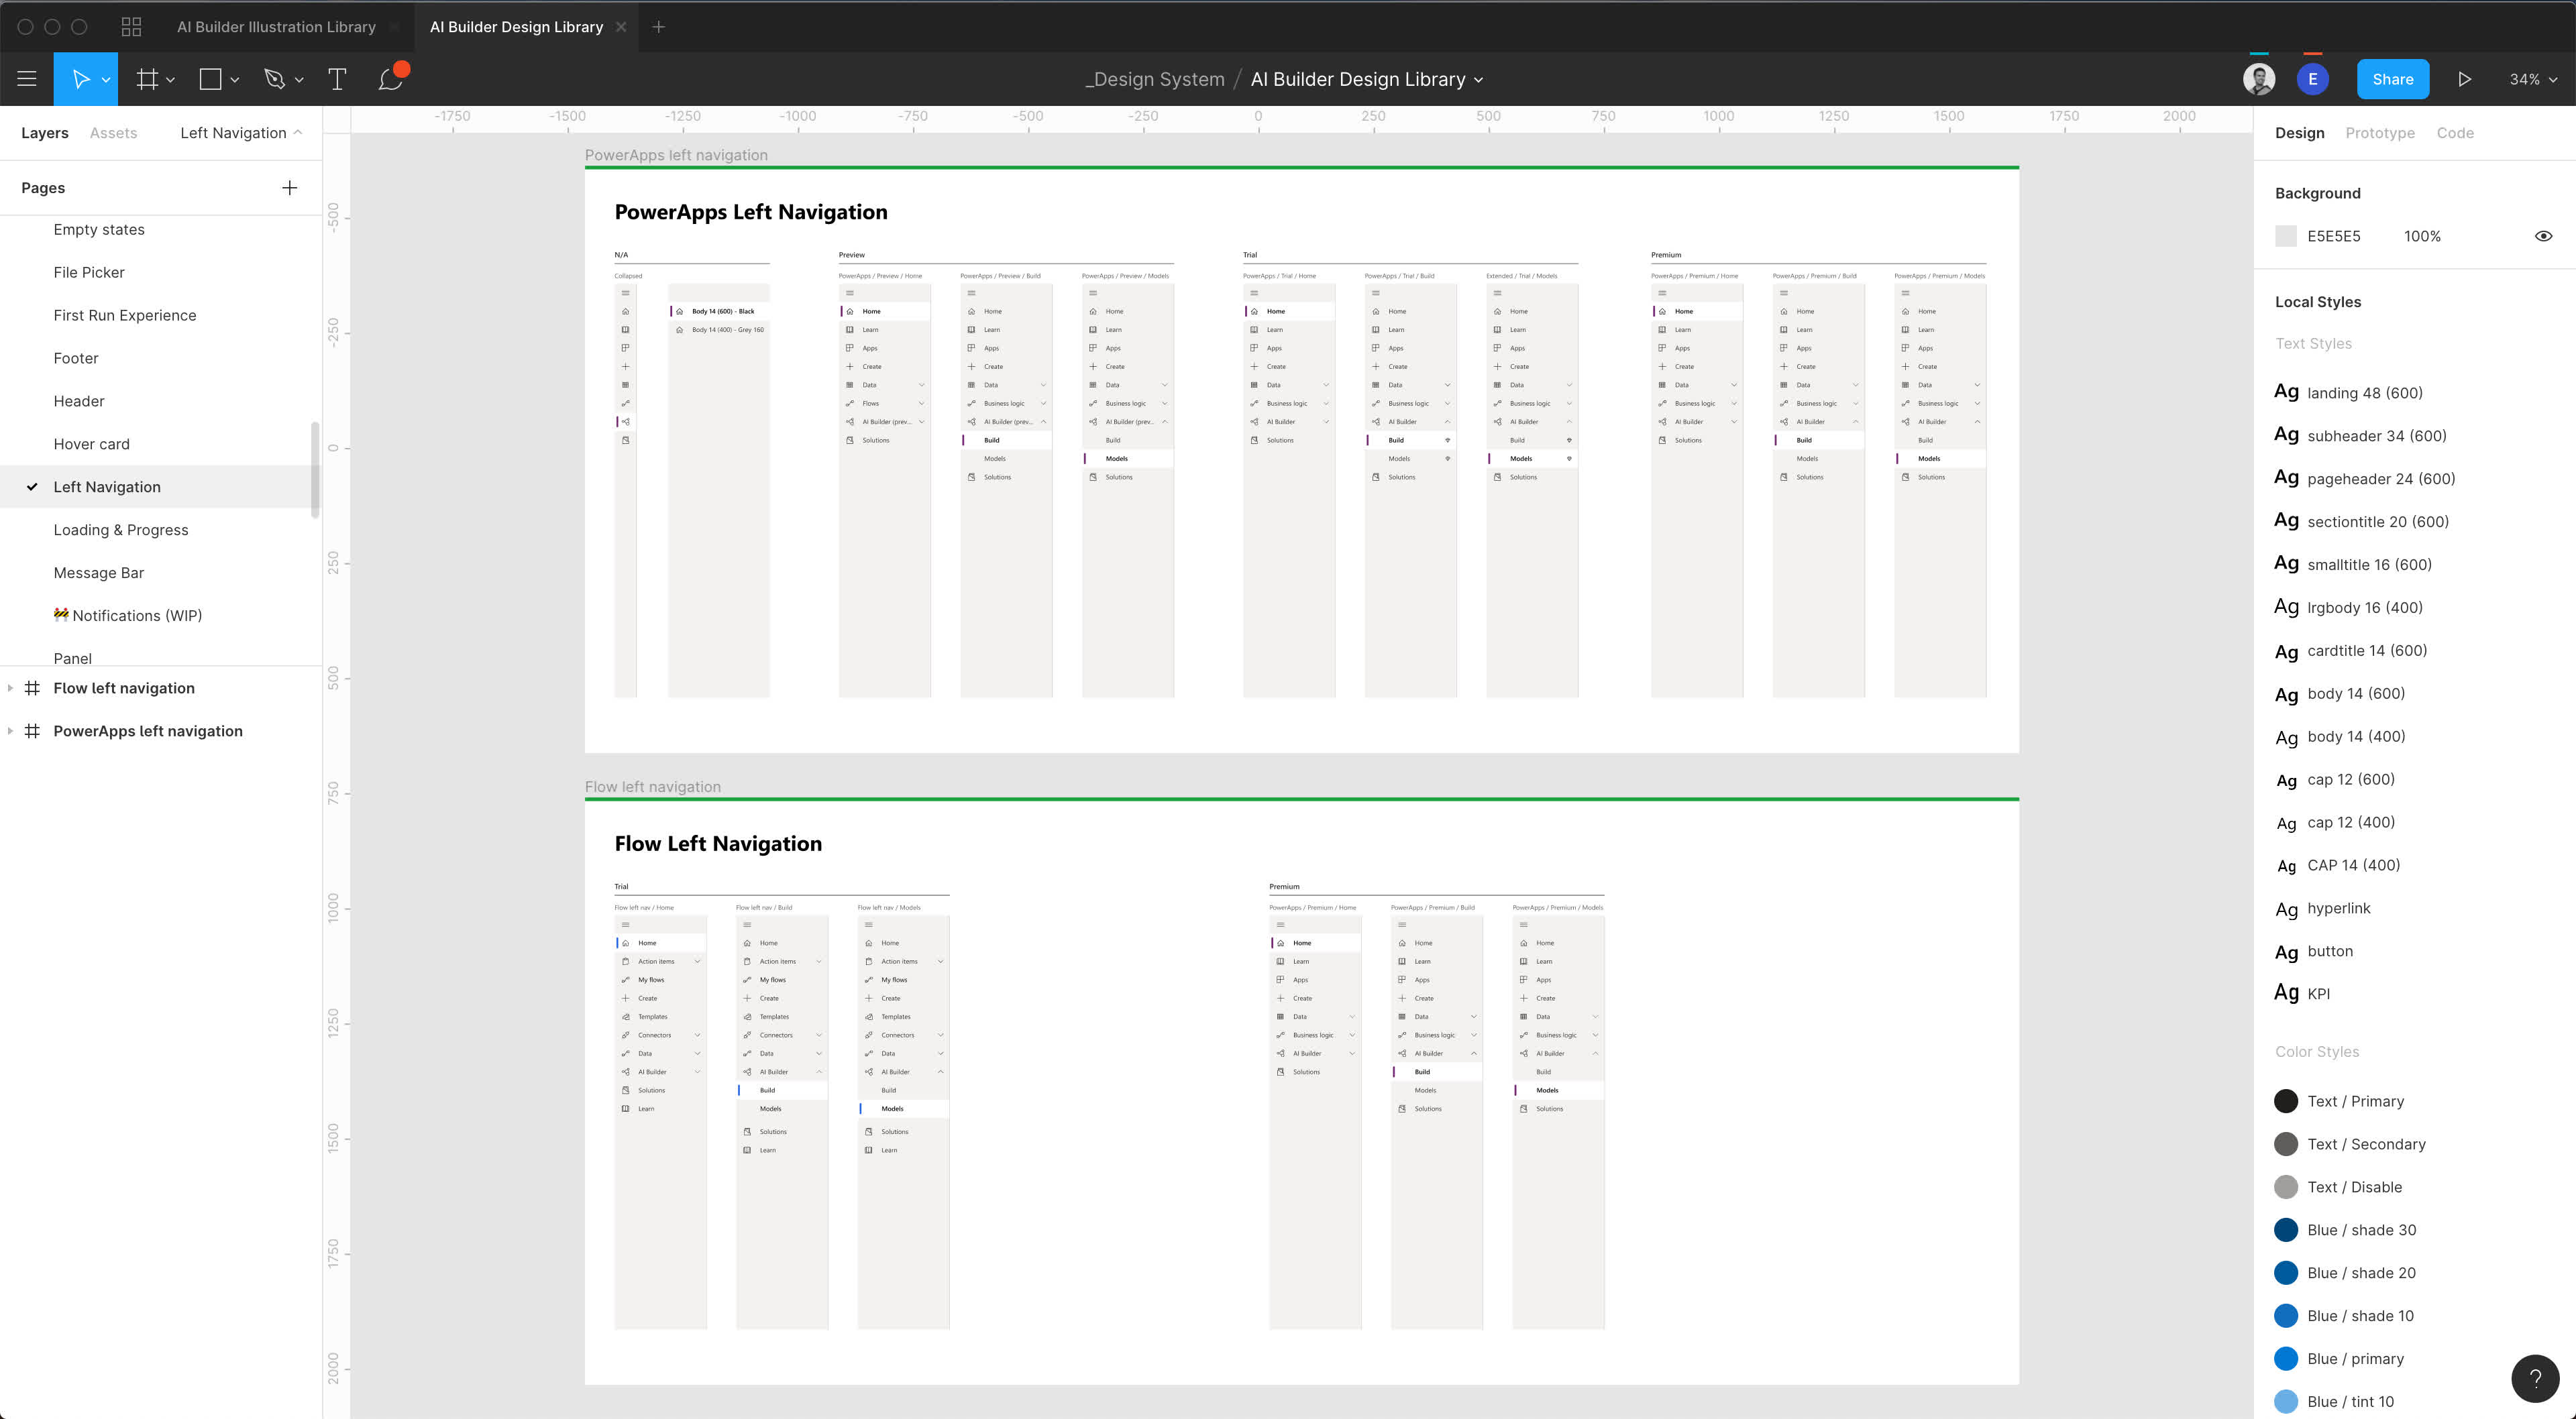Select the Frame tool
Image resolution: width=2576 pixels, height=1419 pixels.
click(x=147, y=79)
